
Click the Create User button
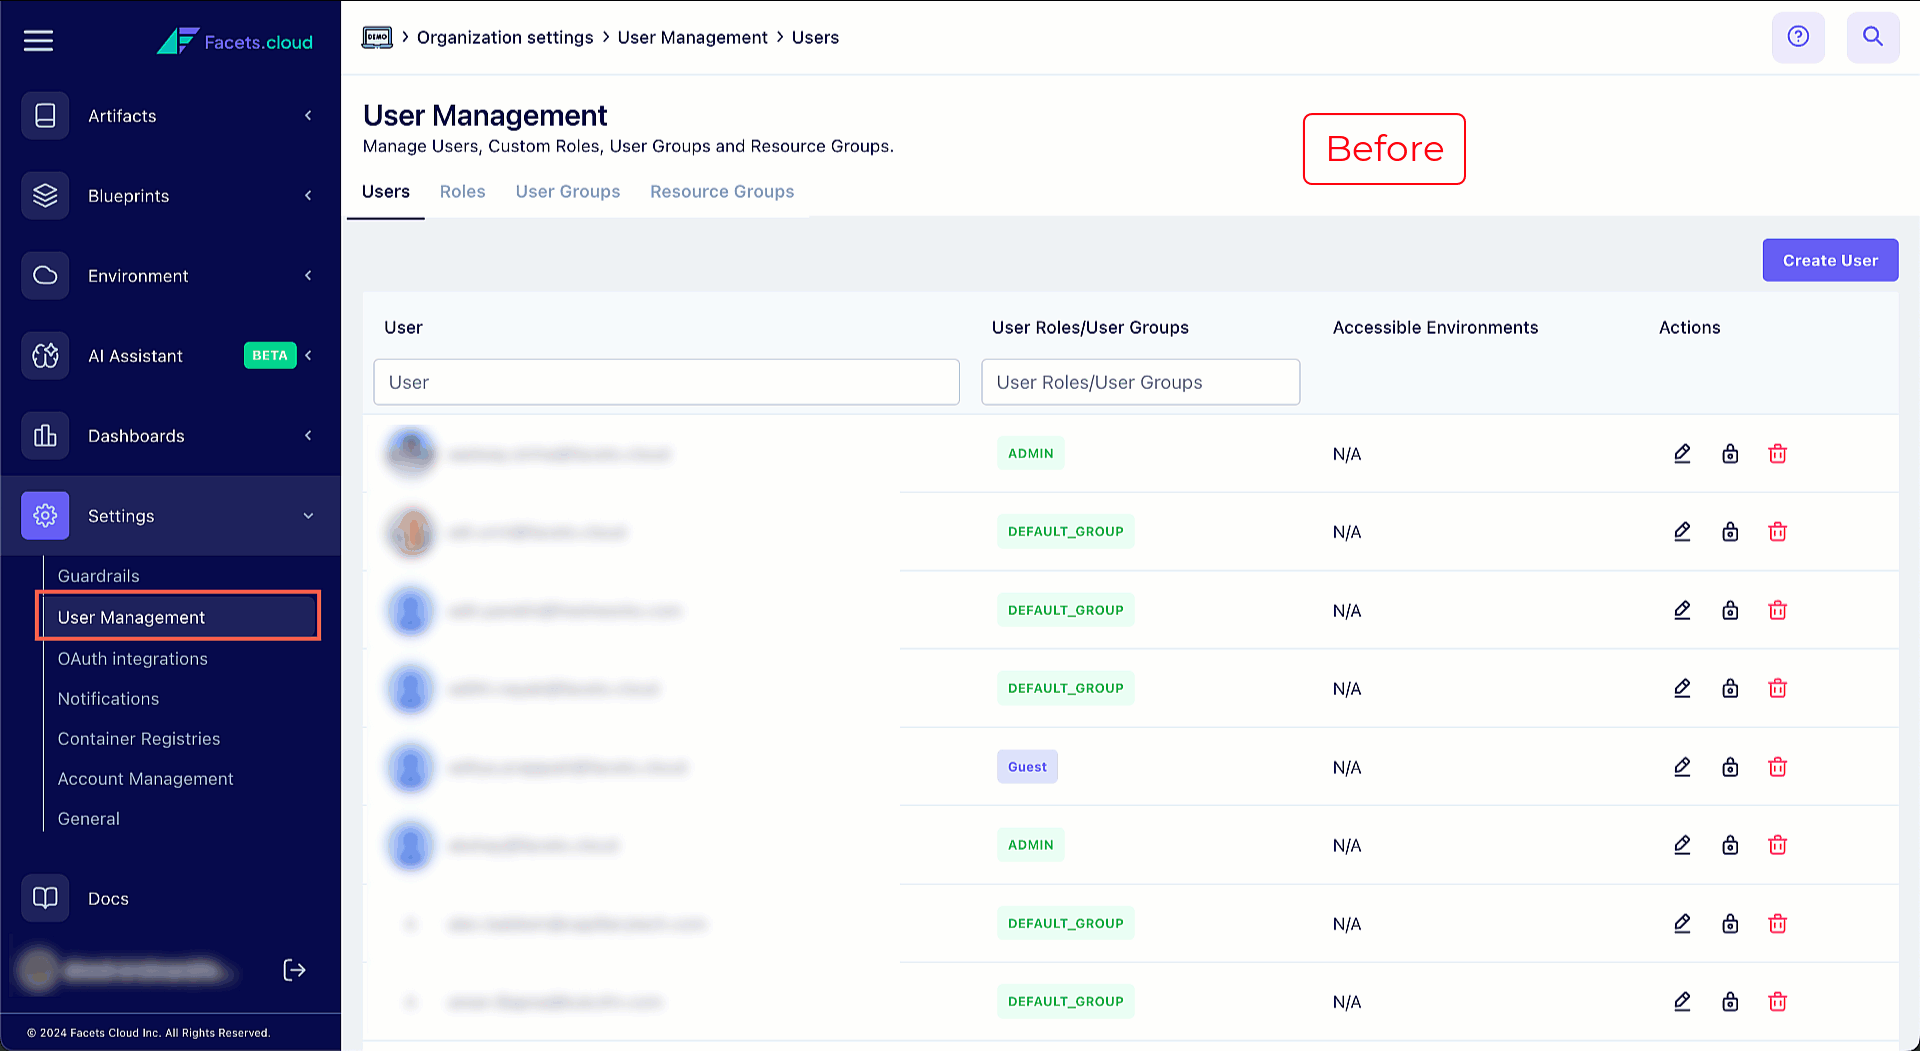1829,260
